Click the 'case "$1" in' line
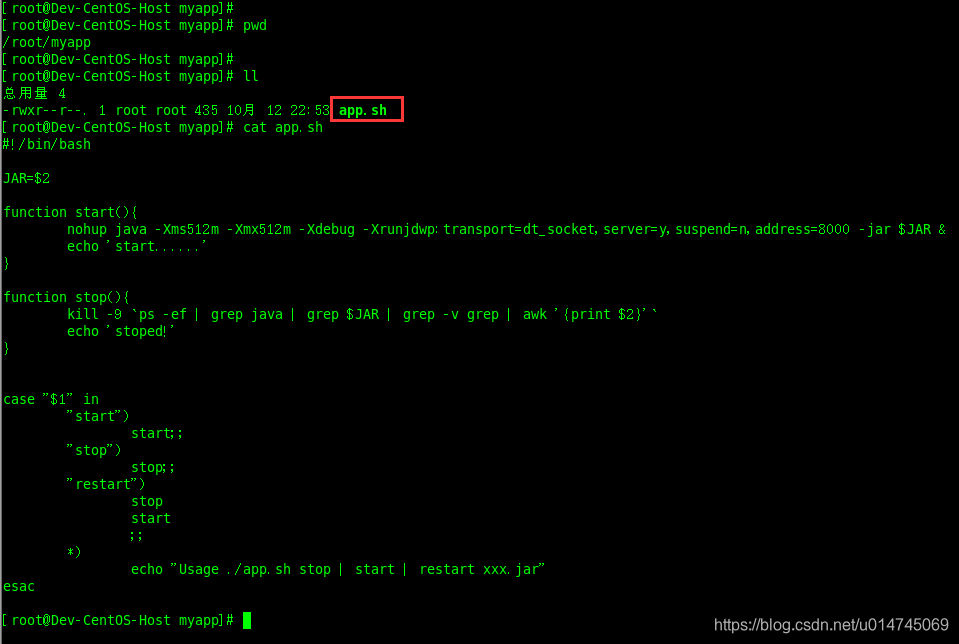 pyautogui.click(x=51, y=399)
